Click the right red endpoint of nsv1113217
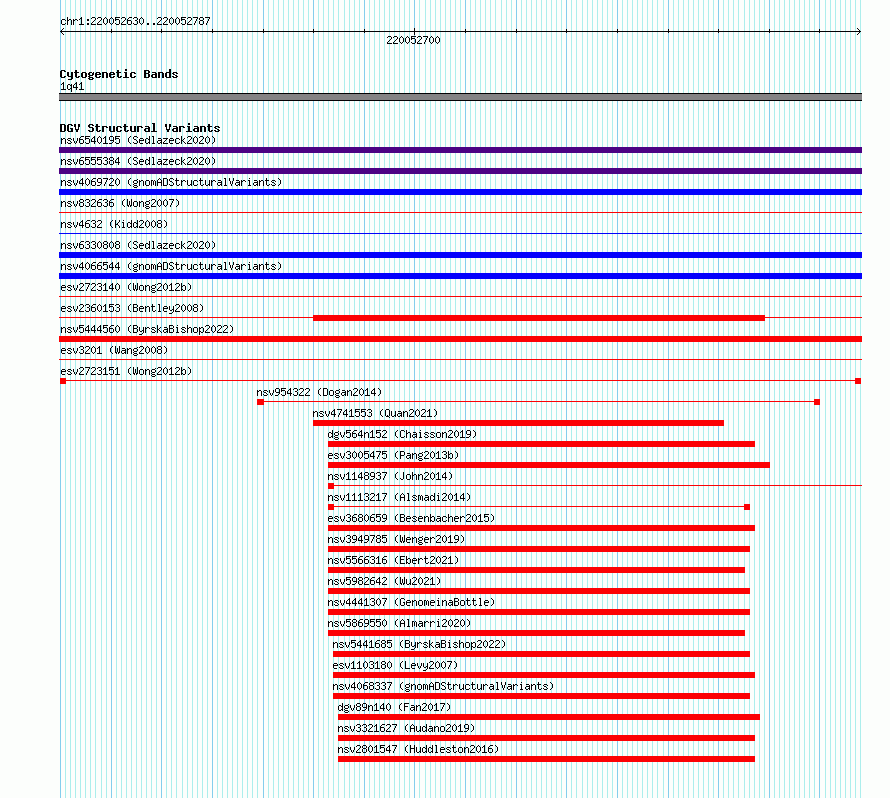 (x=747, y=507)
